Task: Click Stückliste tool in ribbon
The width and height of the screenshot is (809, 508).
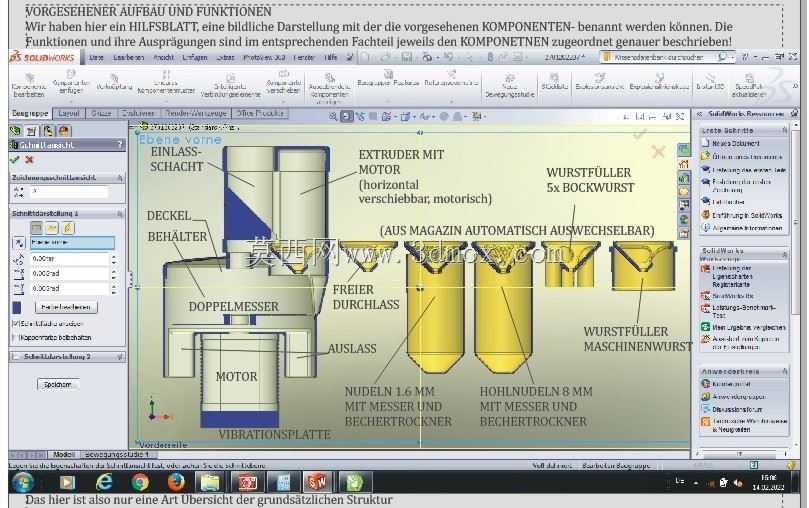Action: pyautogui.click(x=555, y=81)
